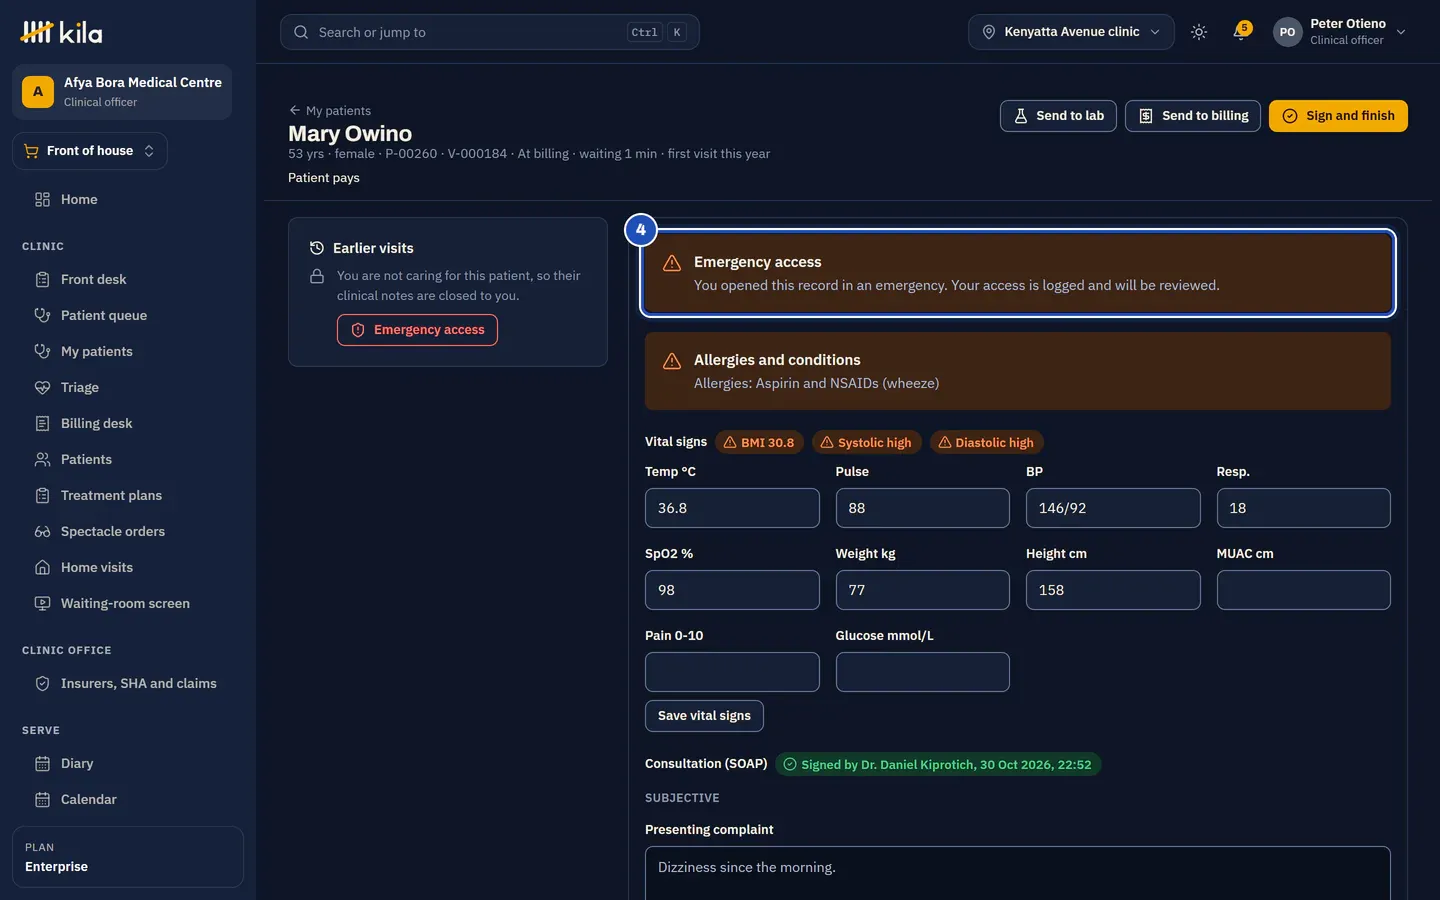Click the Home grid icon in sidebar
Screen dimensions: 1440x900
point(42,199)
